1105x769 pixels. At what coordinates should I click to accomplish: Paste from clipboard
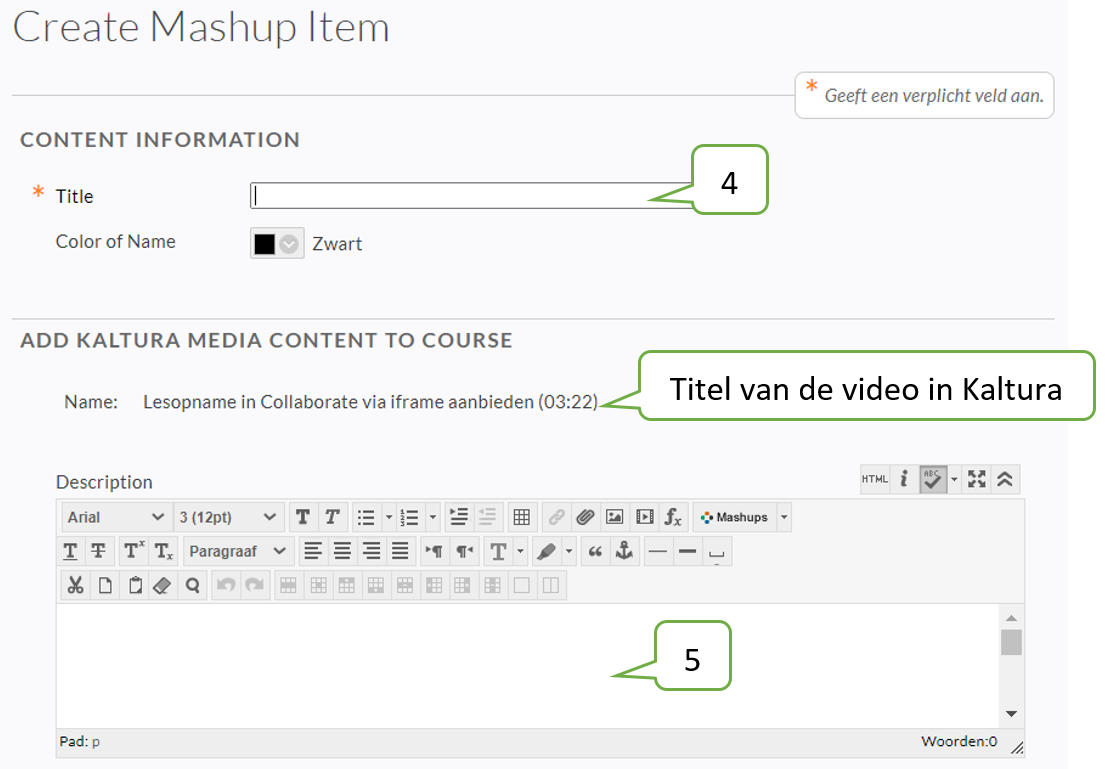pos(135,585)
